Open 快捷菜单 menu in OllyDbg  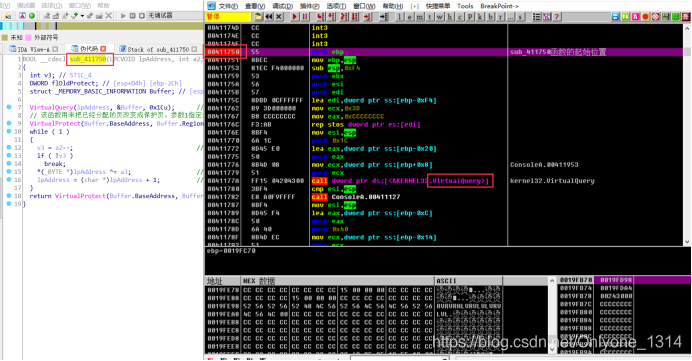[x=437, y=6]
